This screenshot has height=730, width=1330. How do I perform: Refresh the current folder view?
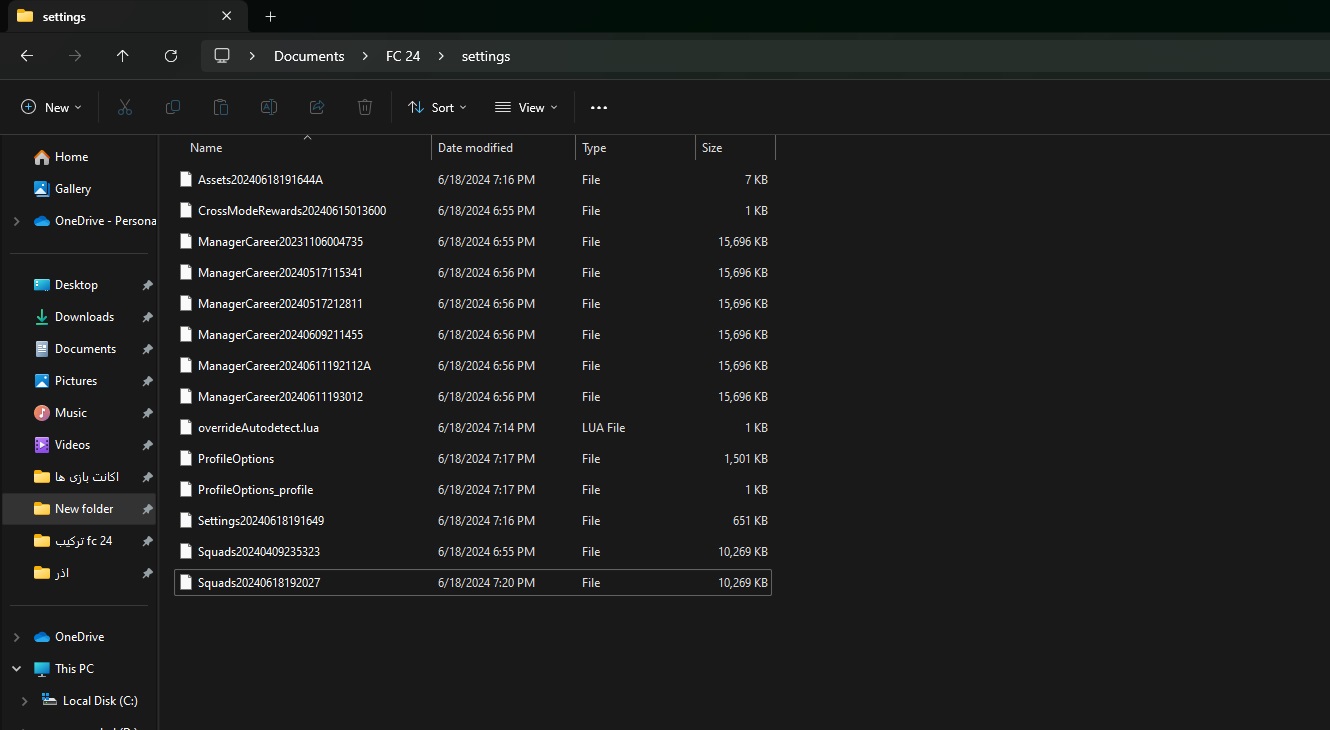171,56
